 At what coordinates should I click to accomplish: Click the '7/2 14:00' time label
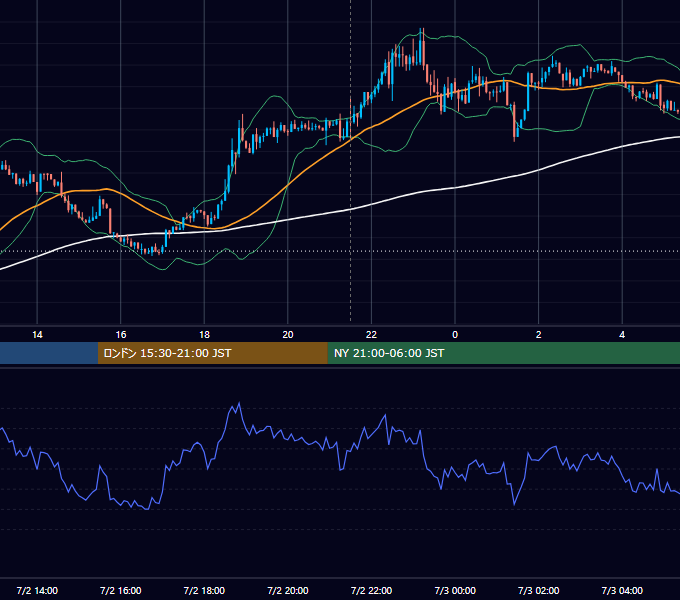(37, 590)
